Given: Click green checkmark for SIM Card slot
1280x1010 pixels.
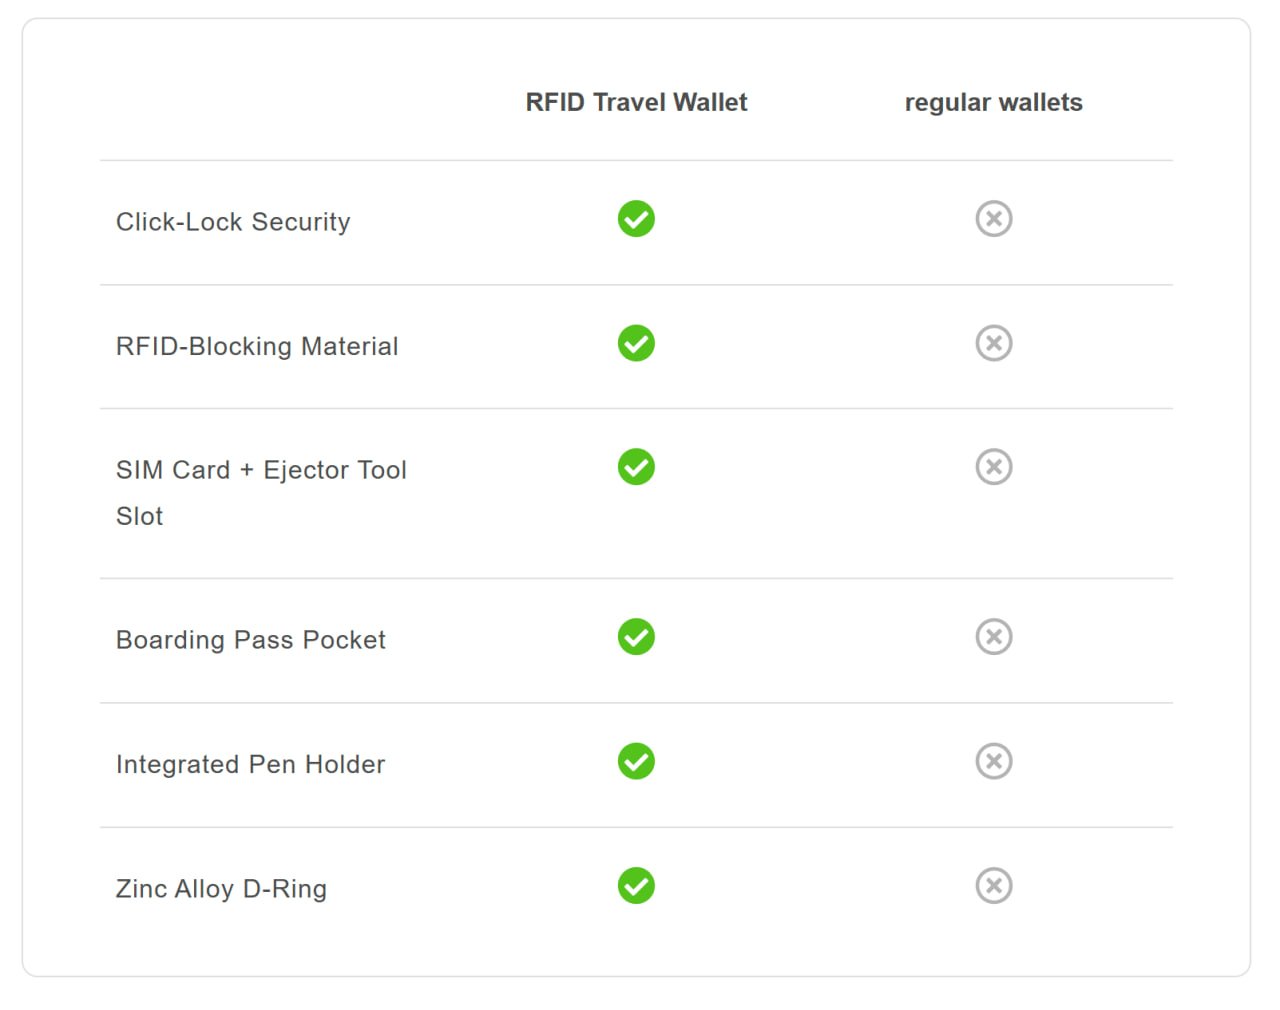Looking at the screenshot, I should [x=636, y=467].
